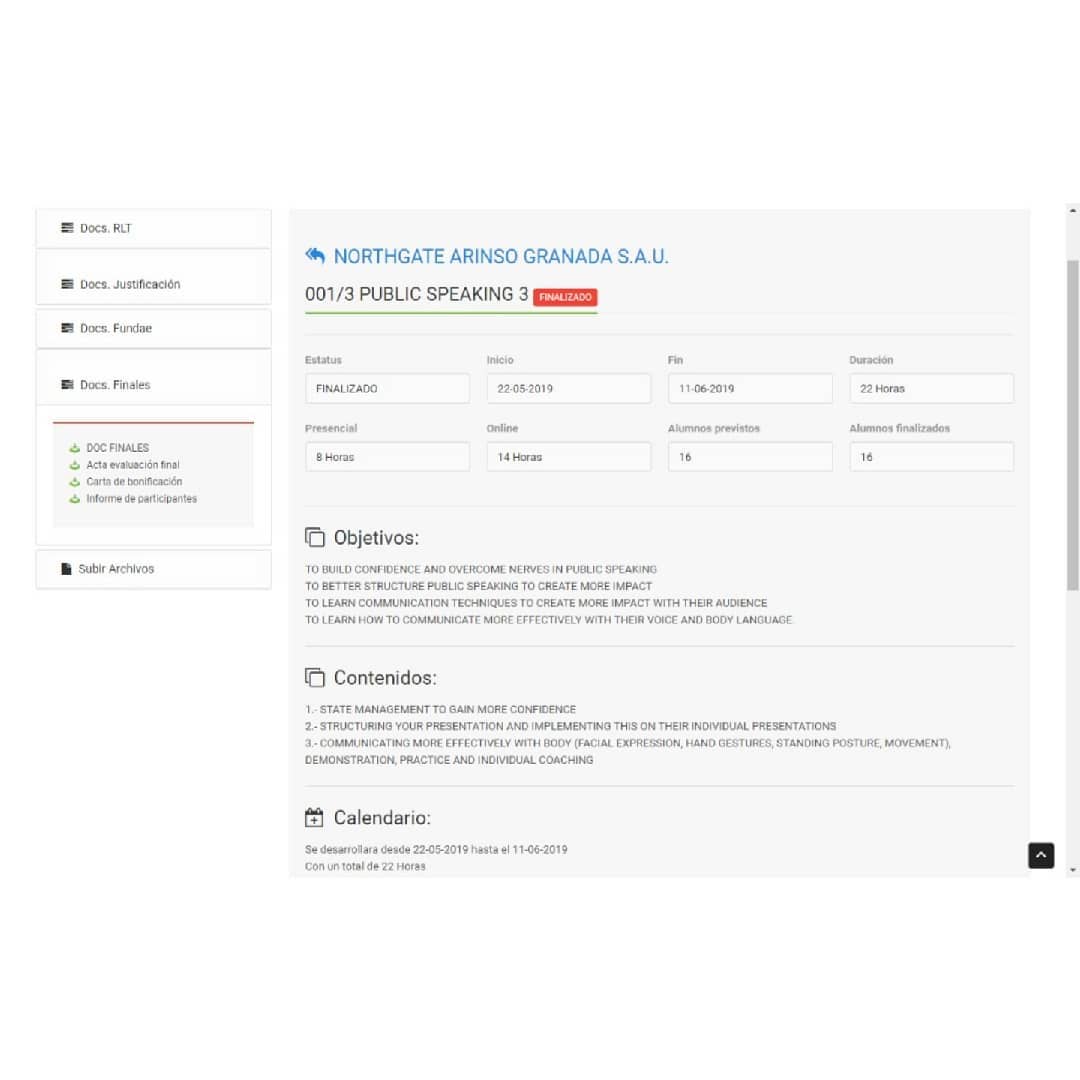1080x1080 pixels.
Task: Expand the Docs. Fundae section
Action: coord(154,329)
